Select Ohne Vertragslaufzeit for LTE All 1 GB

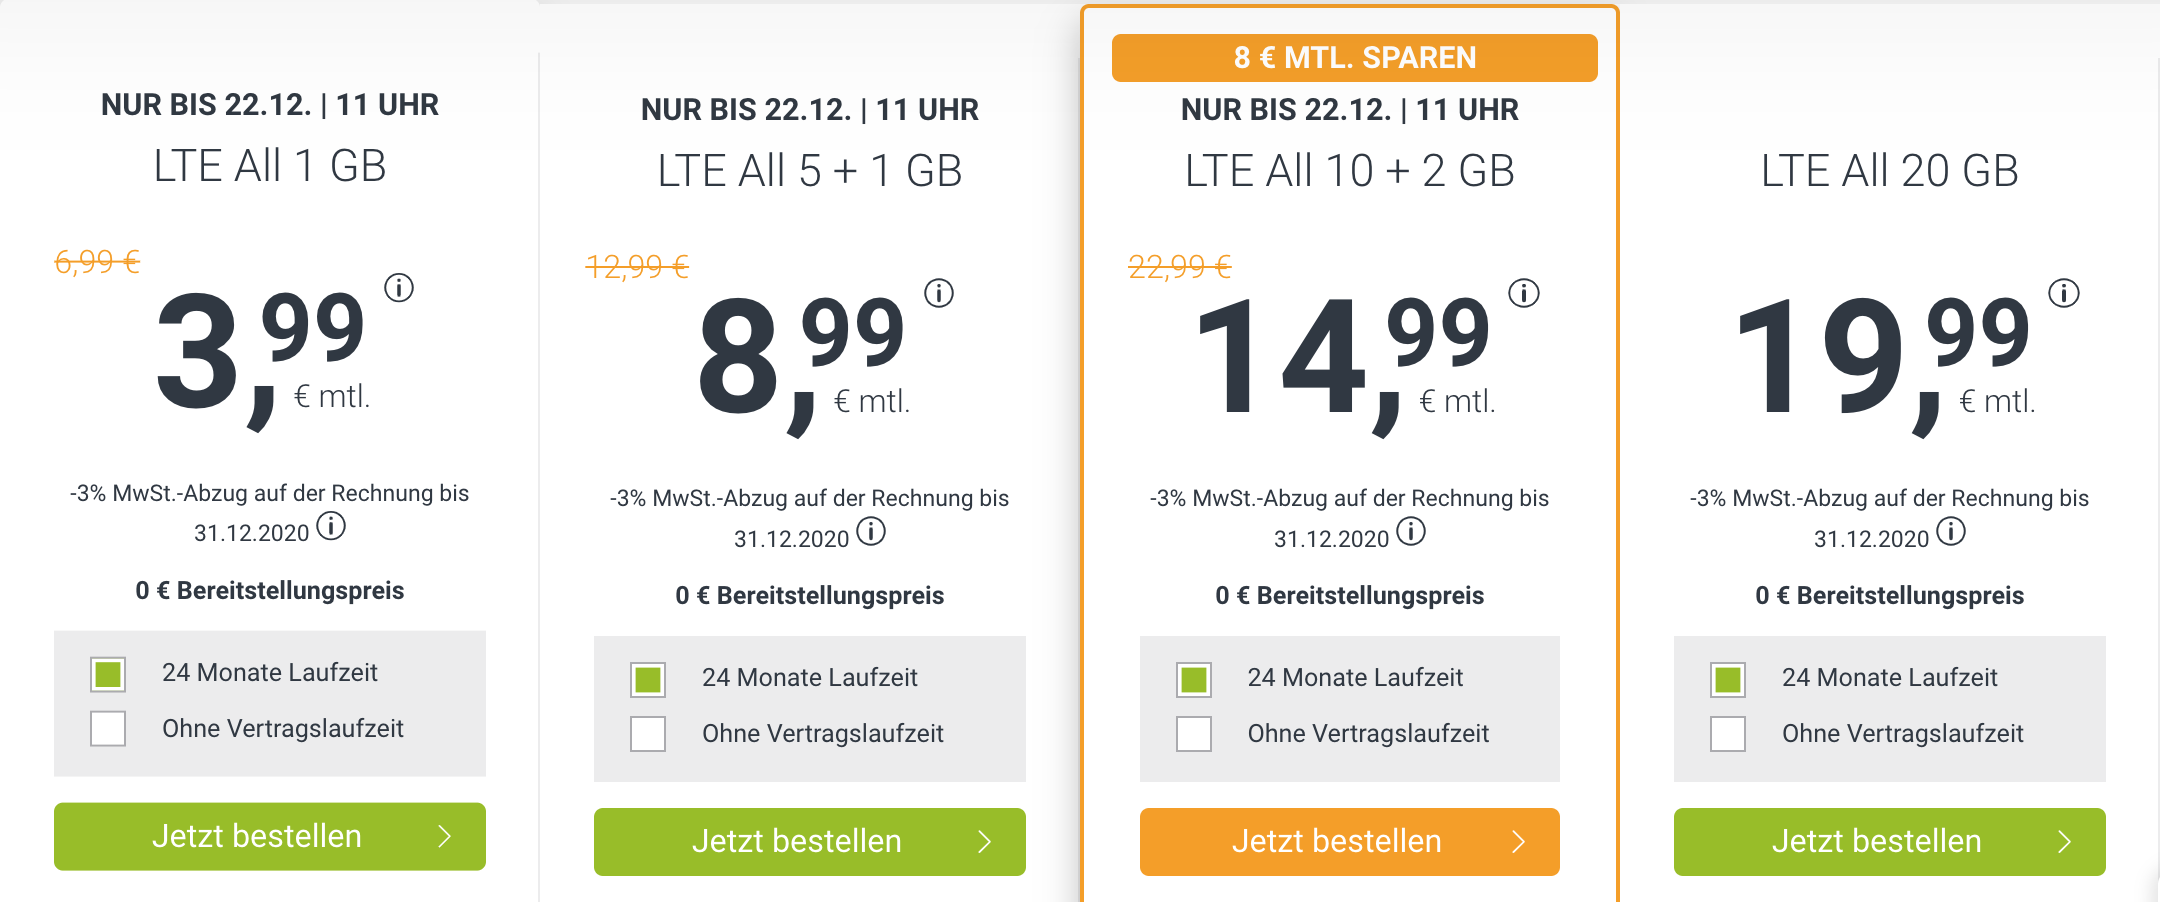click(x=108, y=728)
